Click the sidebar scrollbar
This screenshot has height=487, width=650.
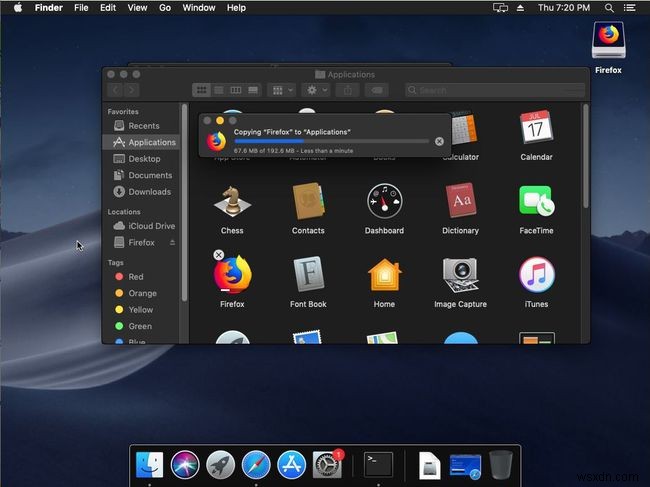(x=184, y=203)
